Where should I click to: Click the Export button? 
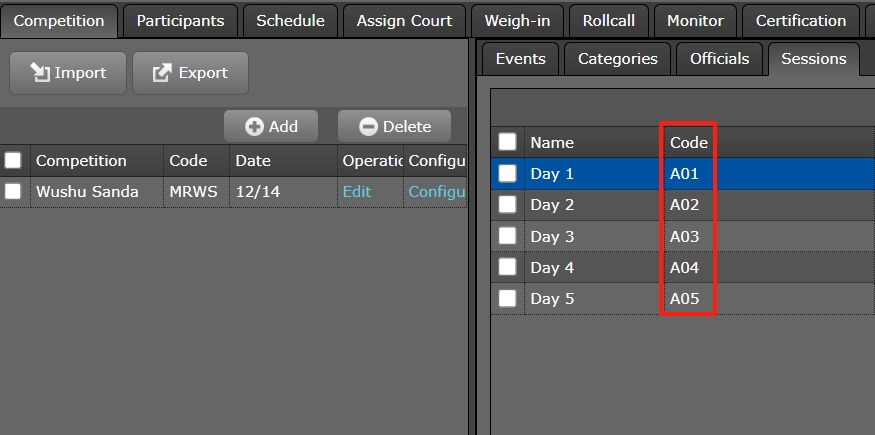click(190, 73)
